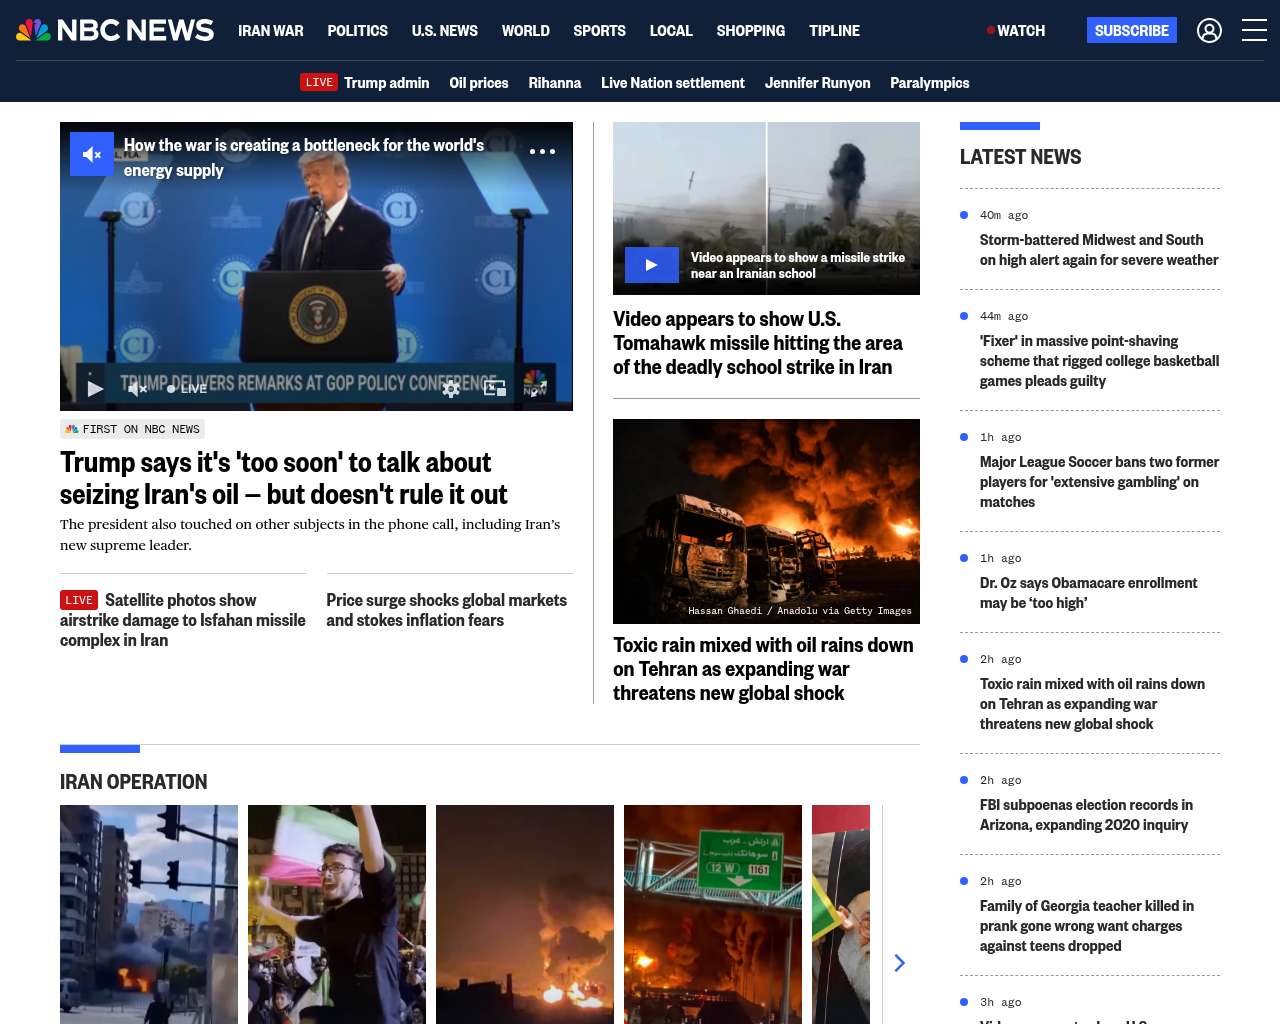Click the LIVE badge beside Trump admin

[x=319, y=82]
